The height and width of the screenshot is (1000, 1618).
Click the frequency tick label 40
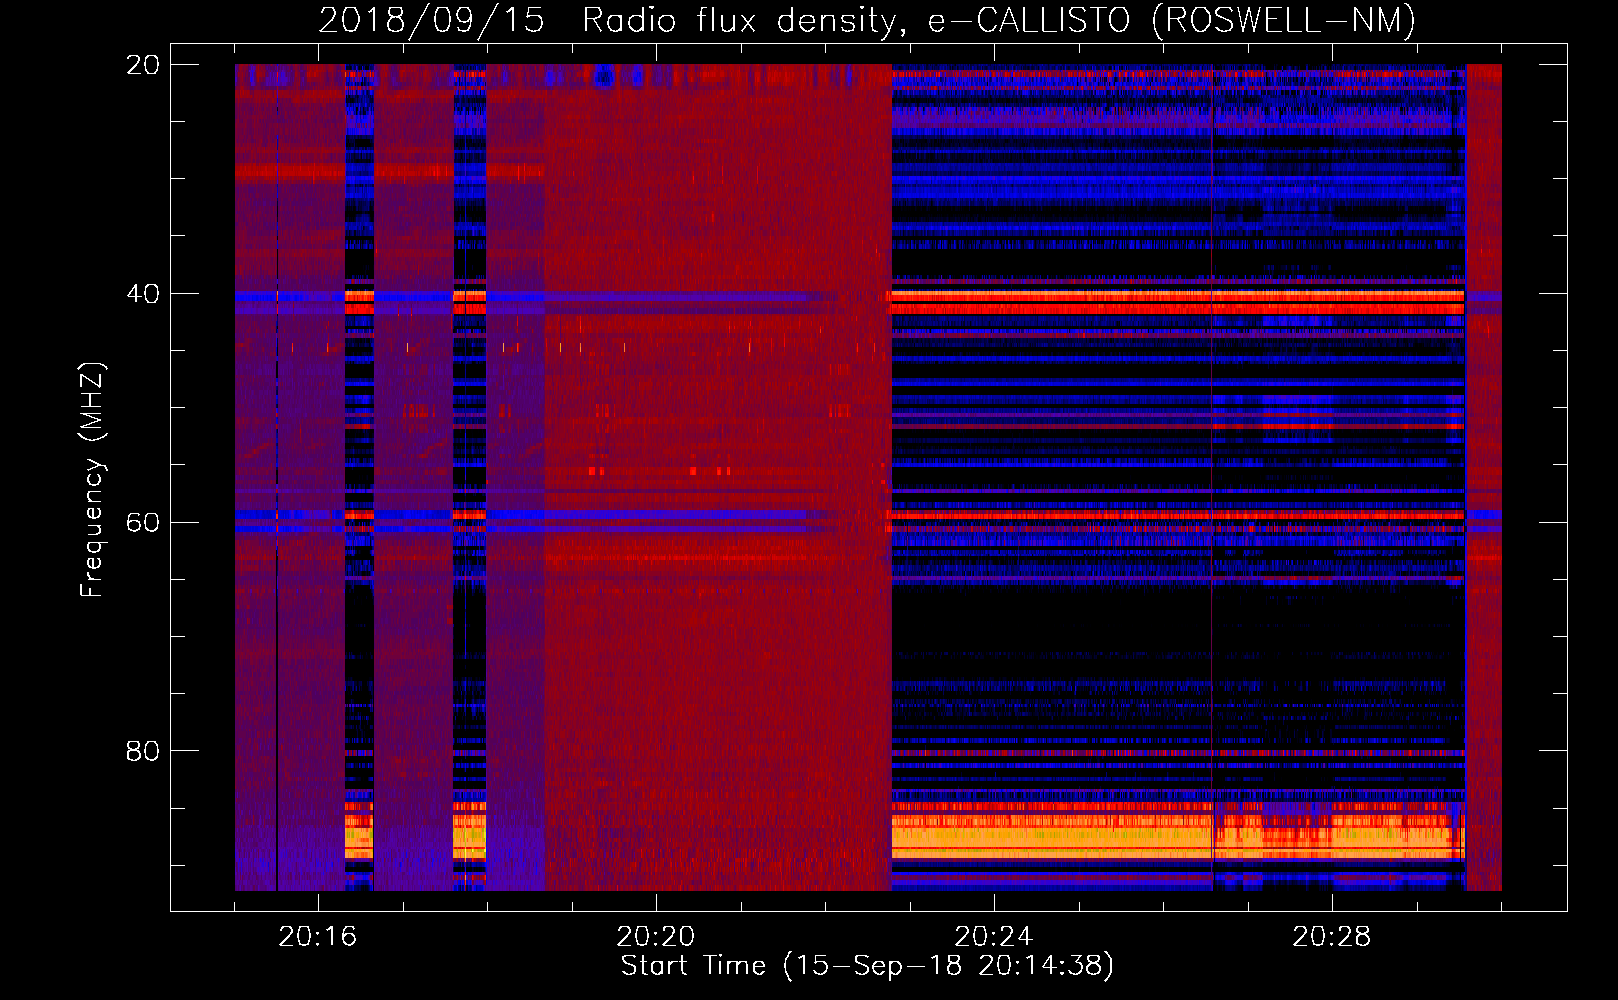(142, 294)
